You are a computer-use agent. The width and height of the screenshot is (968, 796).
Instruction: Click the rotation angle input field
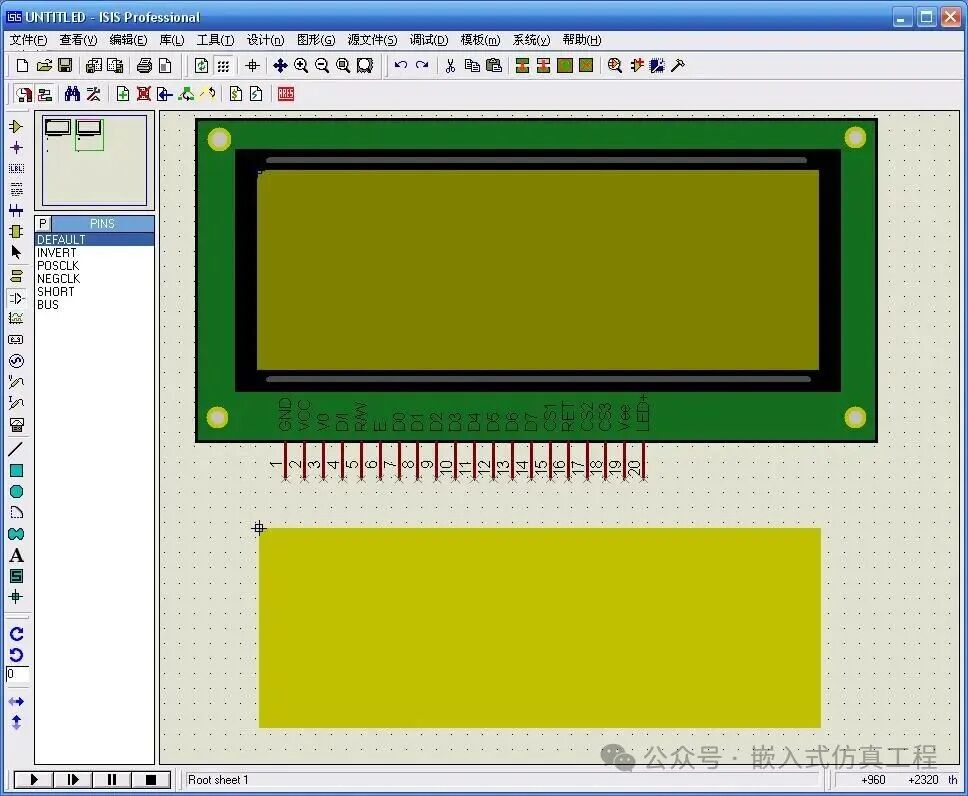tap(17, 674)
